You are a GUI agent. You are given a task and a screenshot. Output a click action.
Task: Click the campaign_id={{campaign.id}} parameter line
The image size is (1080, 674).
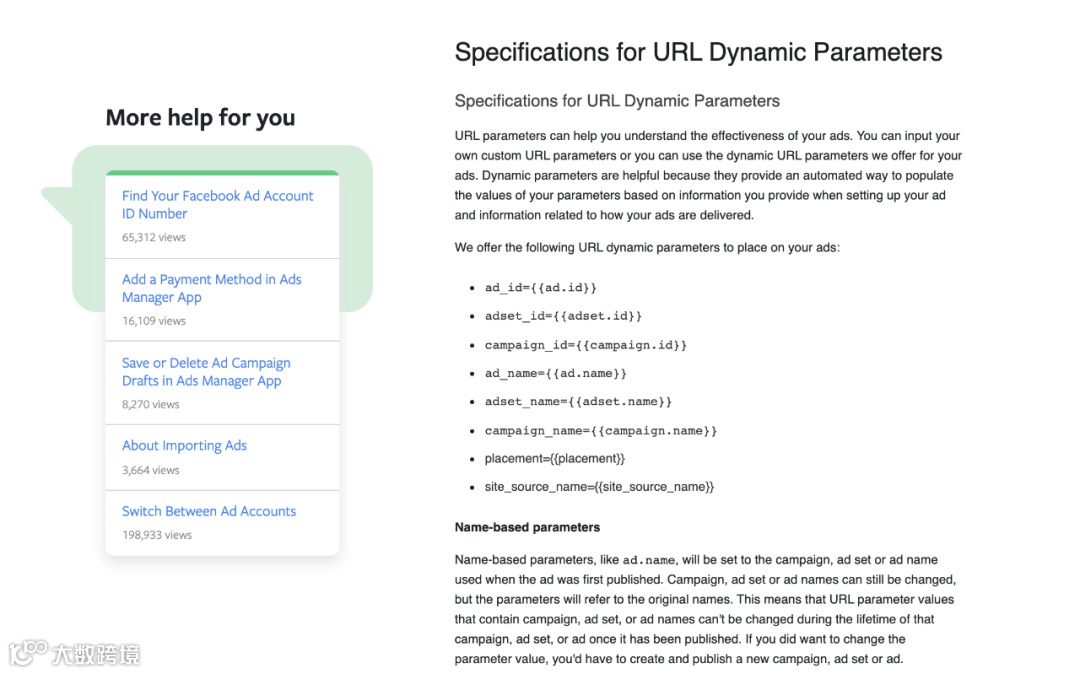(x=585, y=345)
